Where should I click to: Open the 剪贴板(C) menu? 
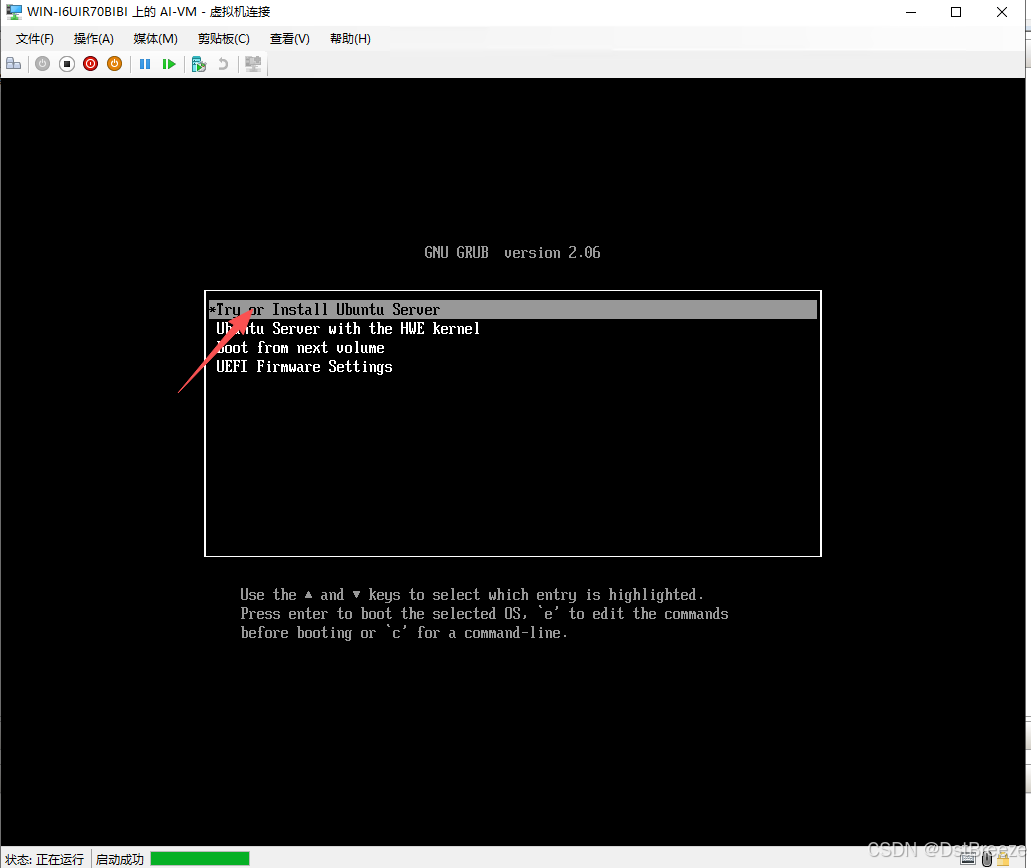click(224, 39)
